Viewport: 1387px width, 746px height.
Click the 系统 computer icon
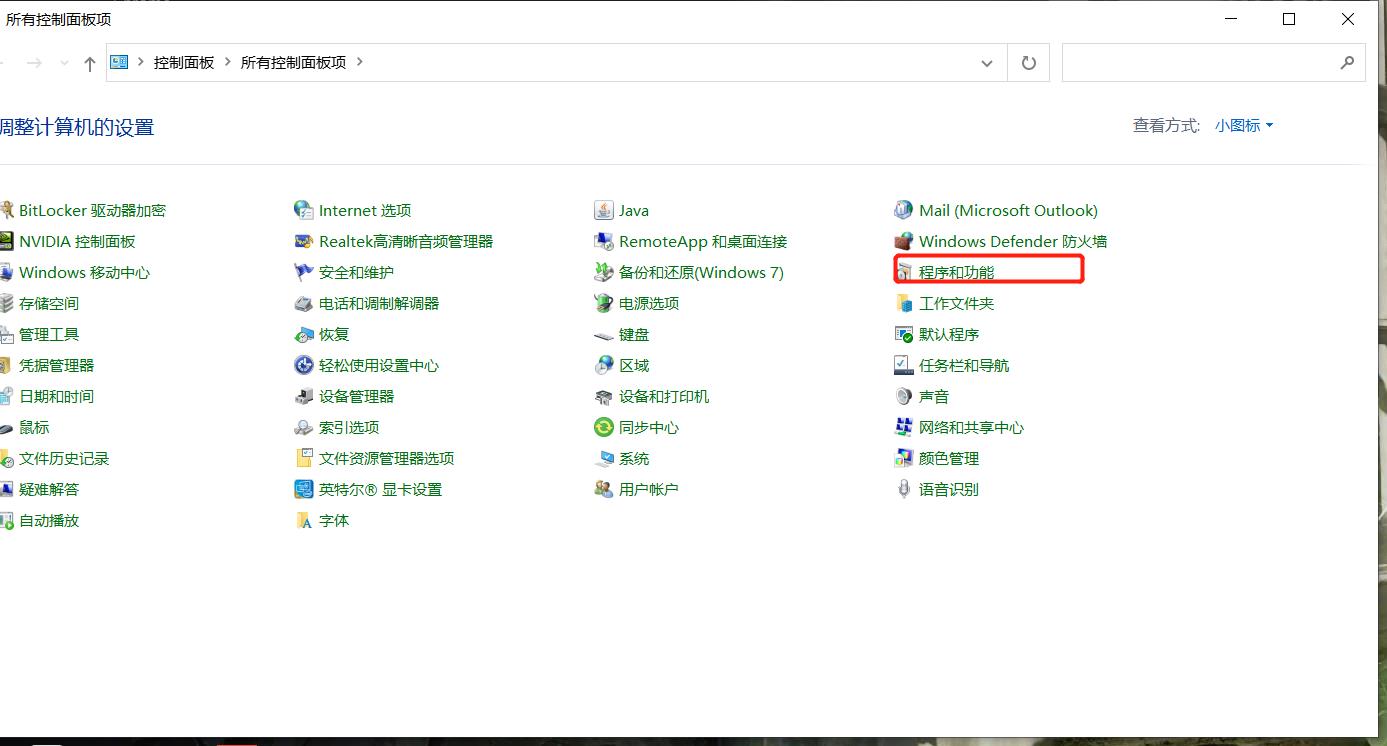click(x=604, y=458)
